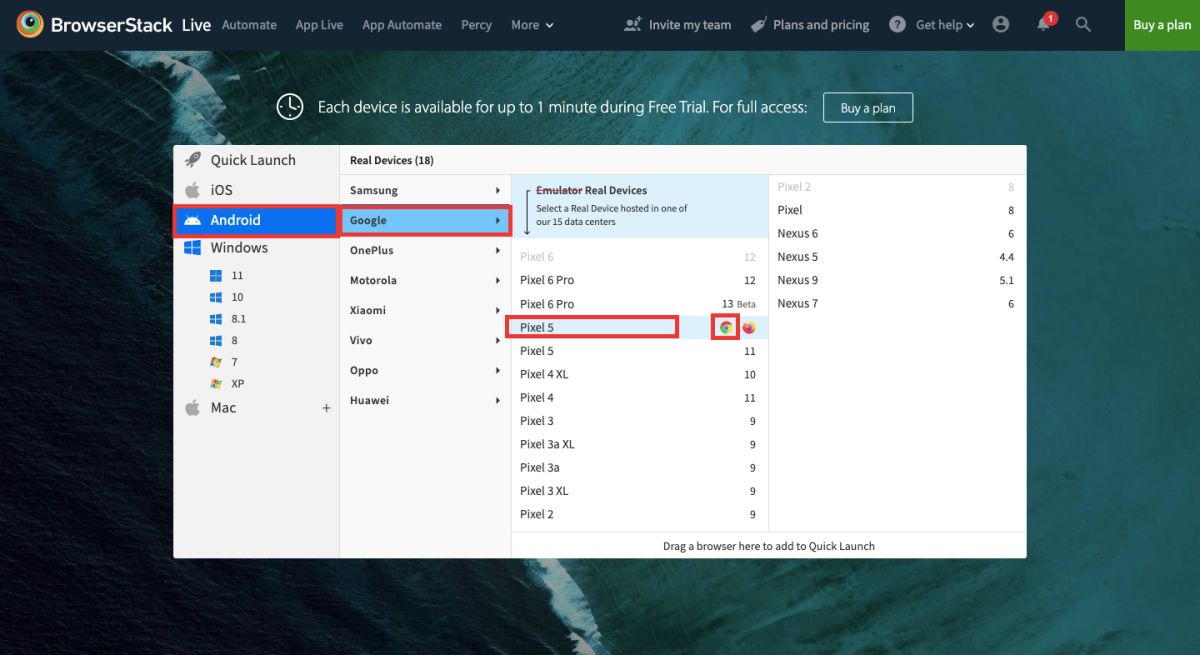Click the Real Devices (18) heading
The width and height of the screenshot is (1200, 655).
click(392, 160)
